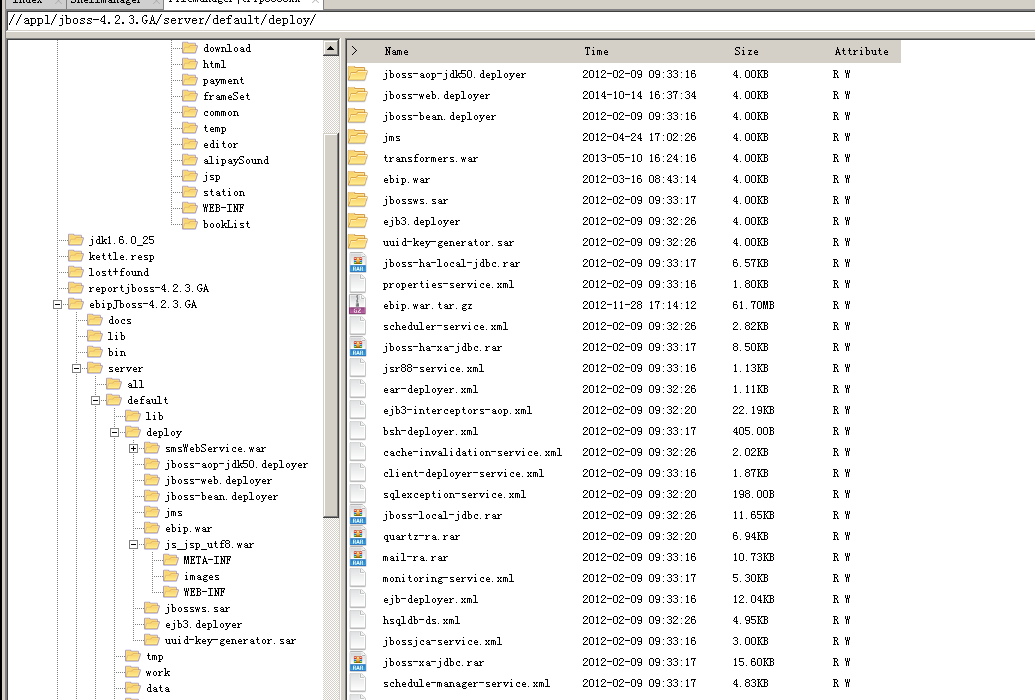Screen dimensions: 1035x700
Task: Sort file list by Time column
Action: (596, 51)
